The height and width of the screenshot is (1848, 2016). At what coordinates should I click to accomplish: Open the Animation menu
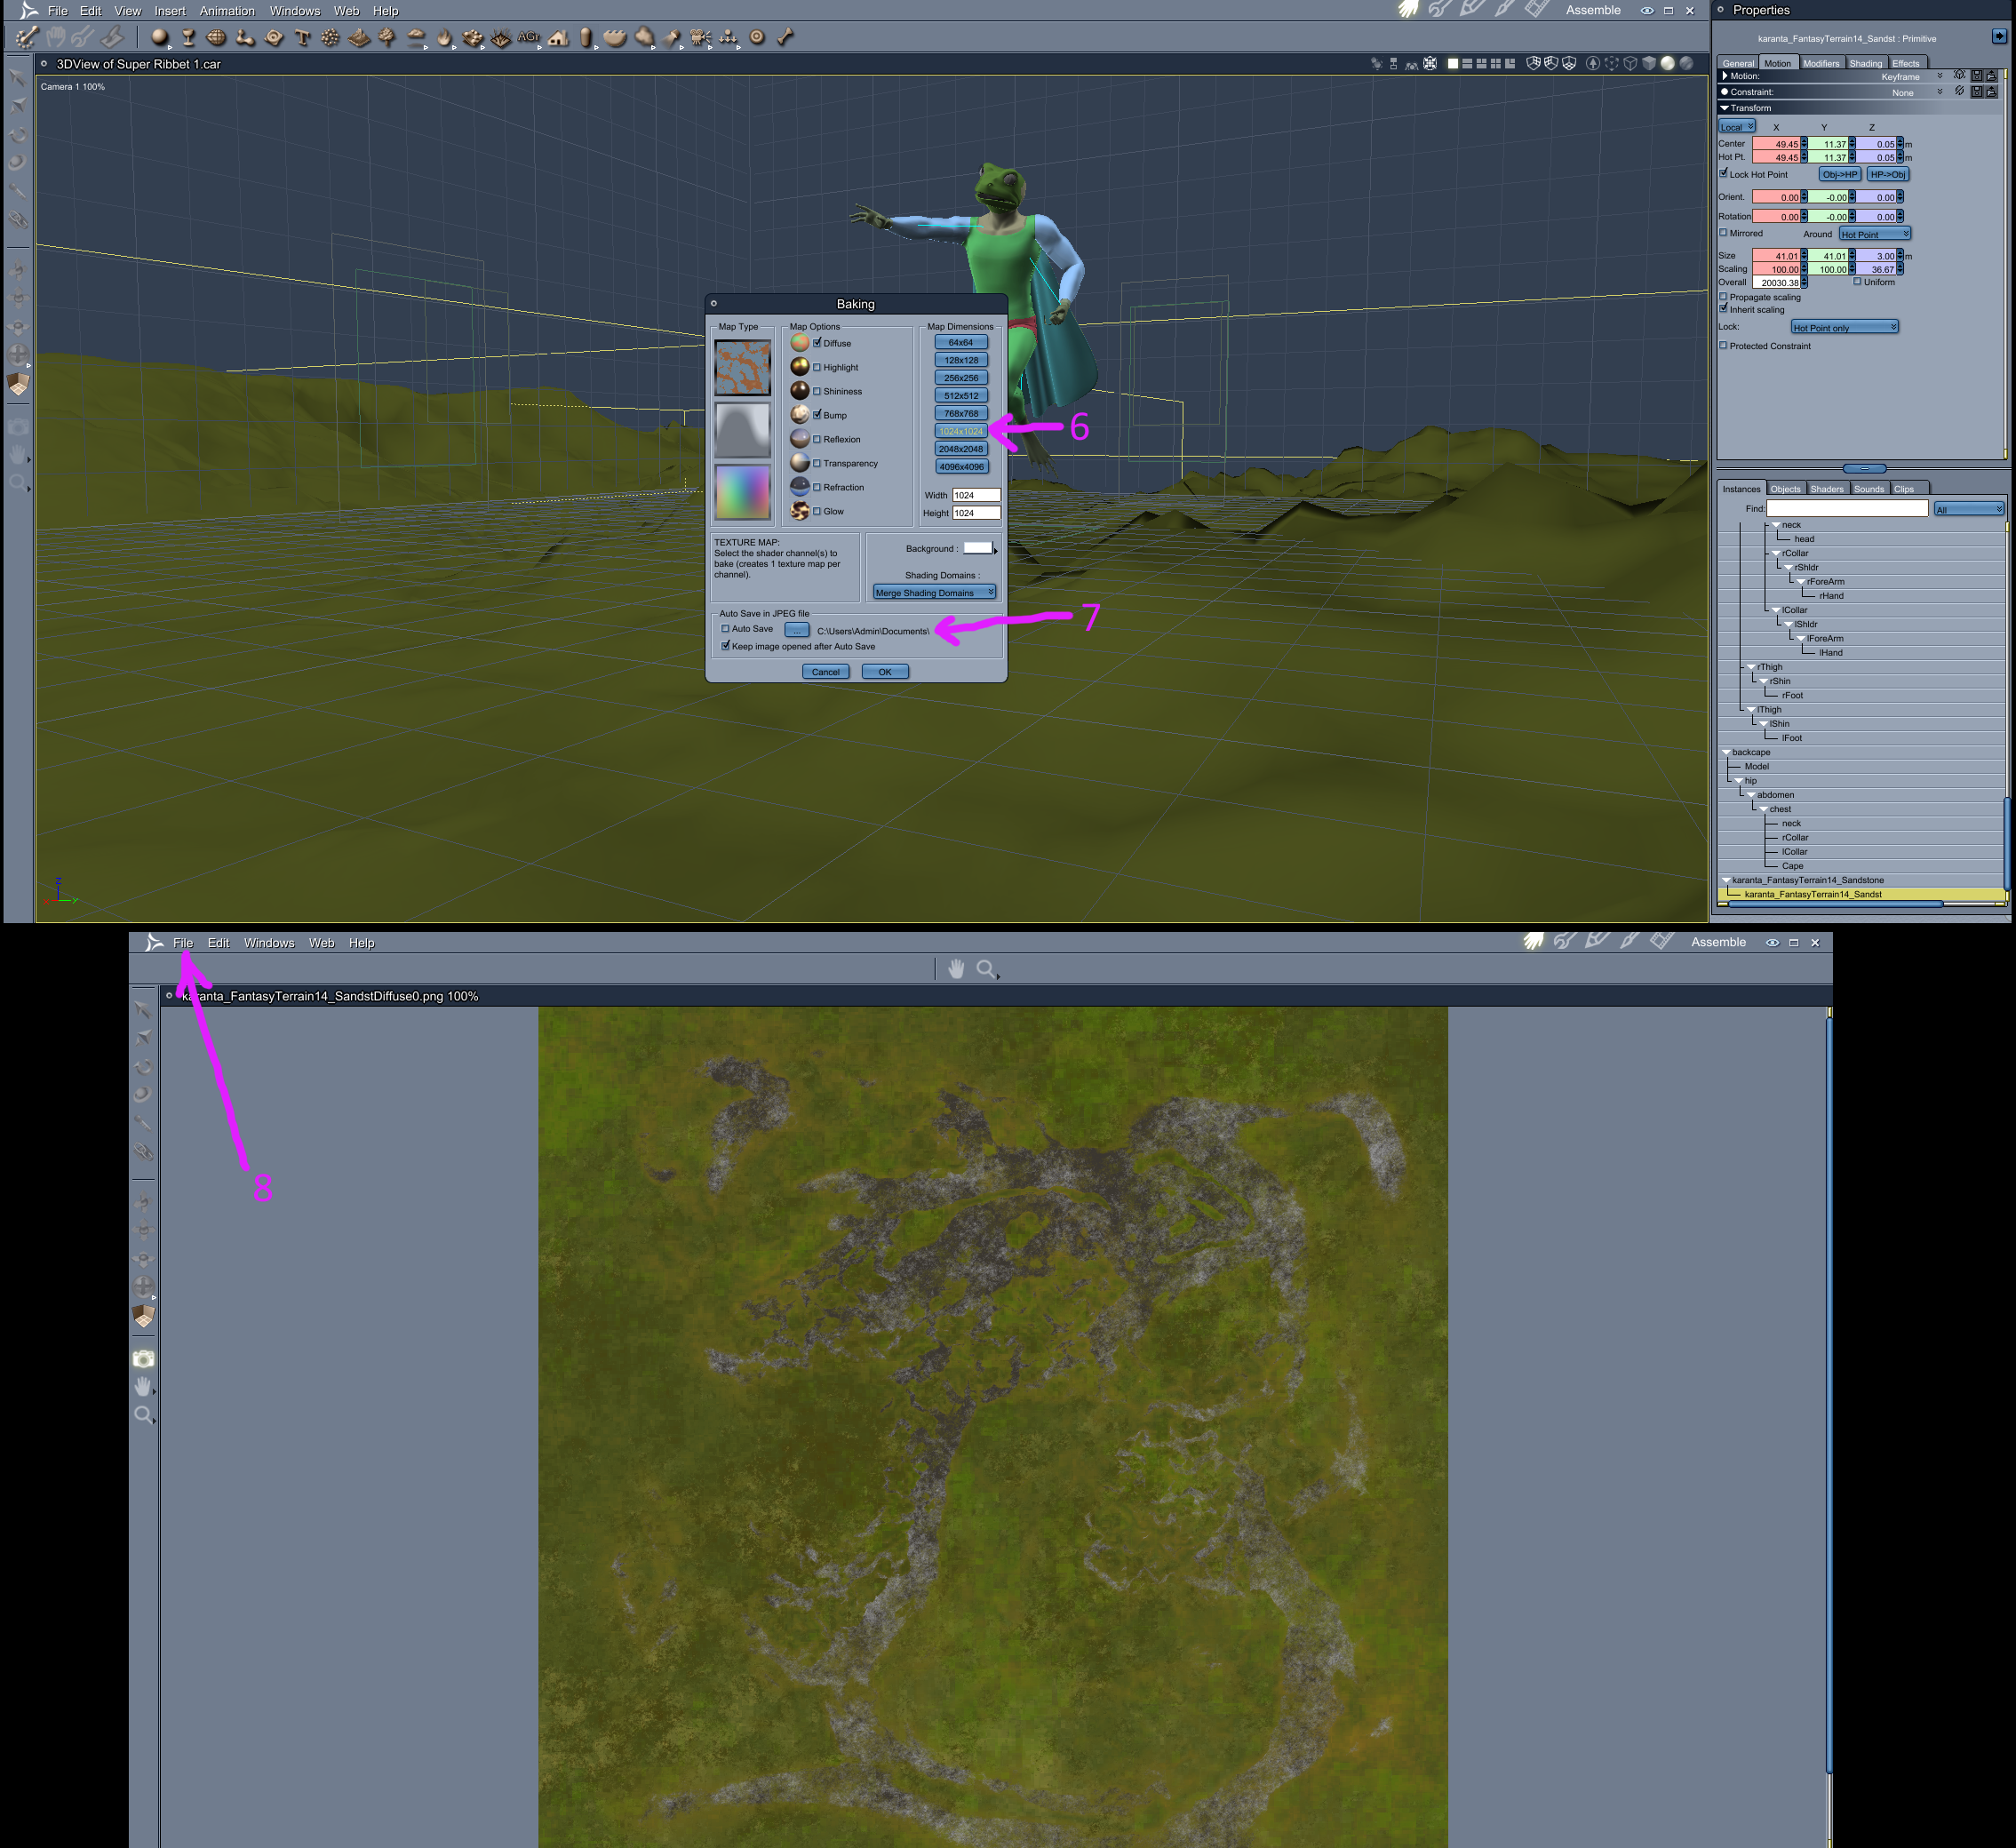click(226, 11)
